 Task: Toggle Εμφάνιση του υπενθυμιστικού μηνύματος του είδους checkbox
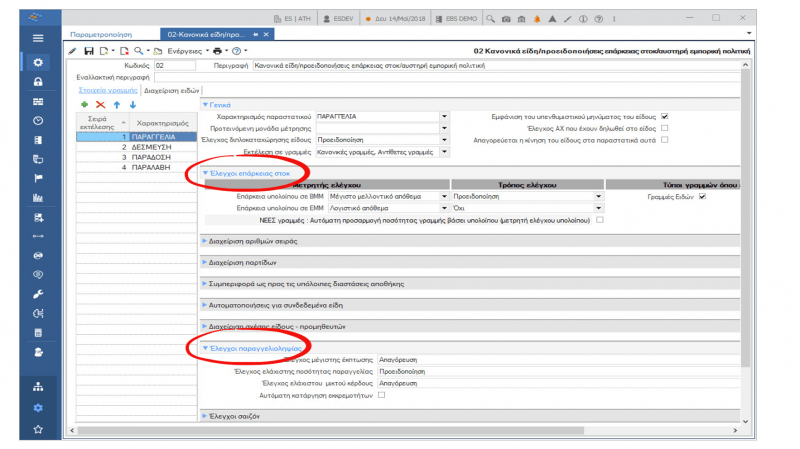tap(664, 116)
